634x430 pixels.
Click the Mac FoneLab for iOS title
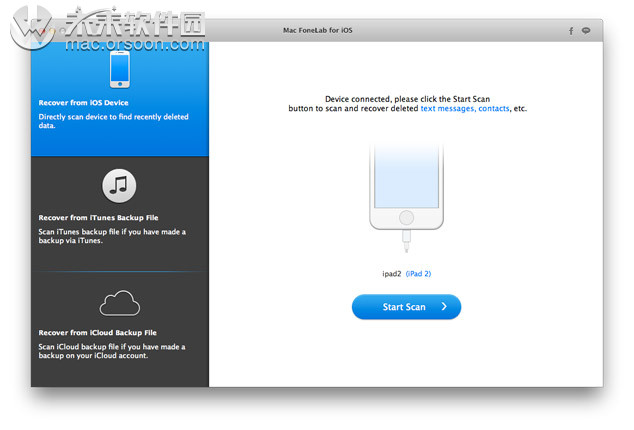(317, 30)
